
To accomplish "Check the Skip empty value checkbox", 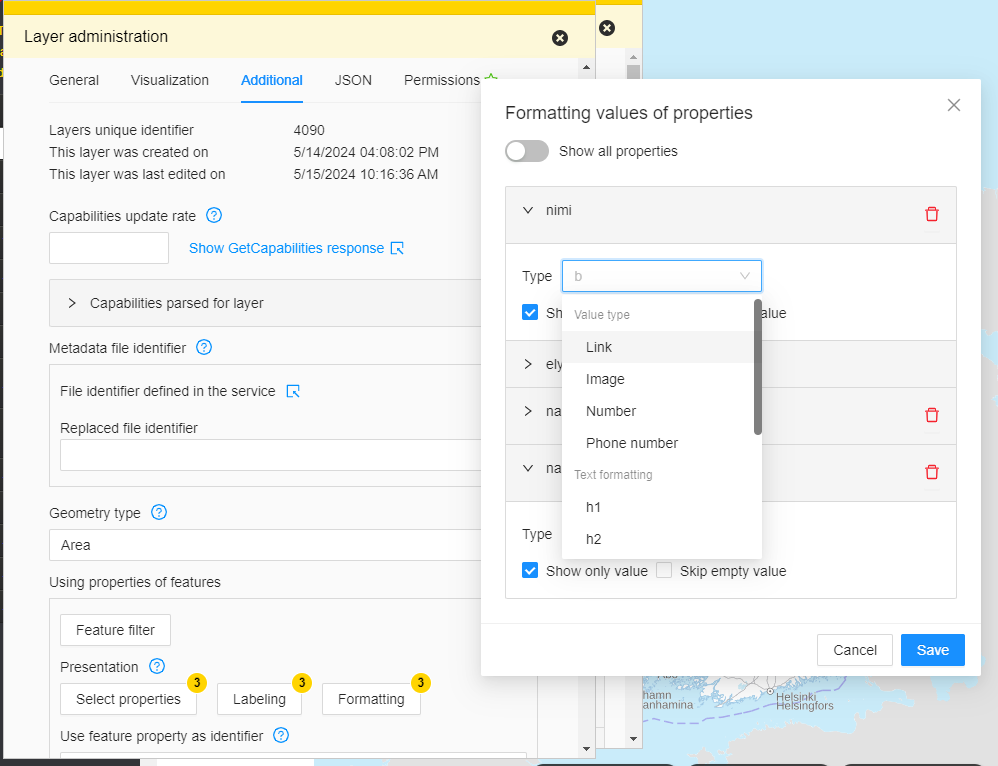I will 664,571.
